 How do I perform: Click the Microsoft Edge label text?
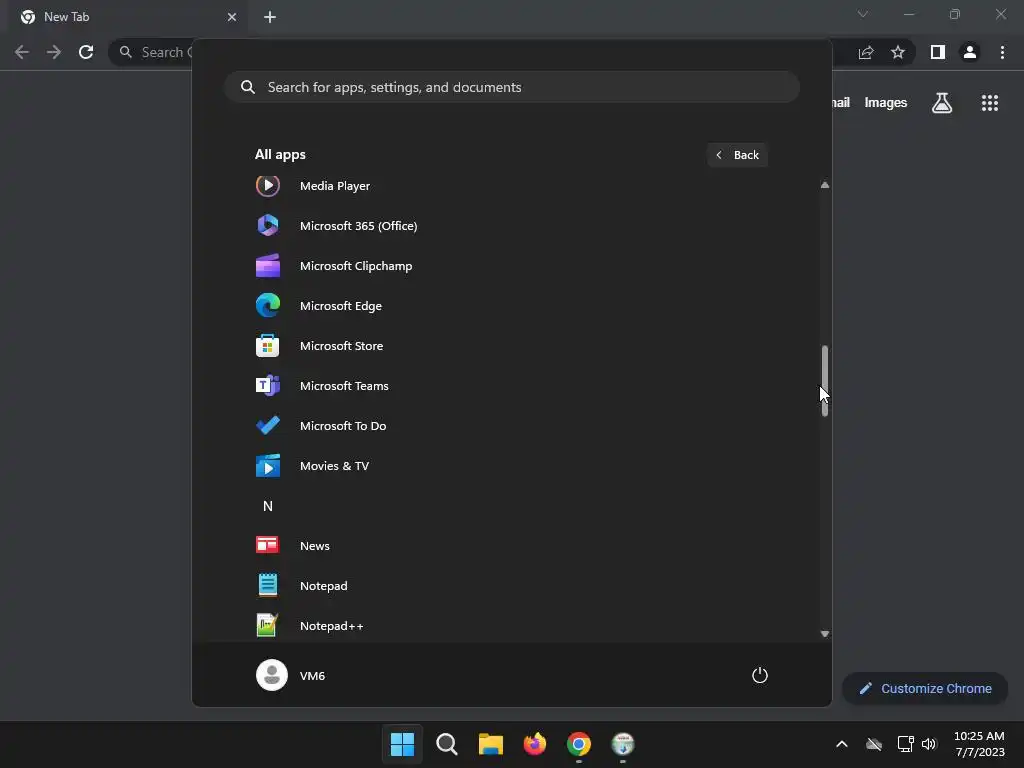click(x=341, y=306)
